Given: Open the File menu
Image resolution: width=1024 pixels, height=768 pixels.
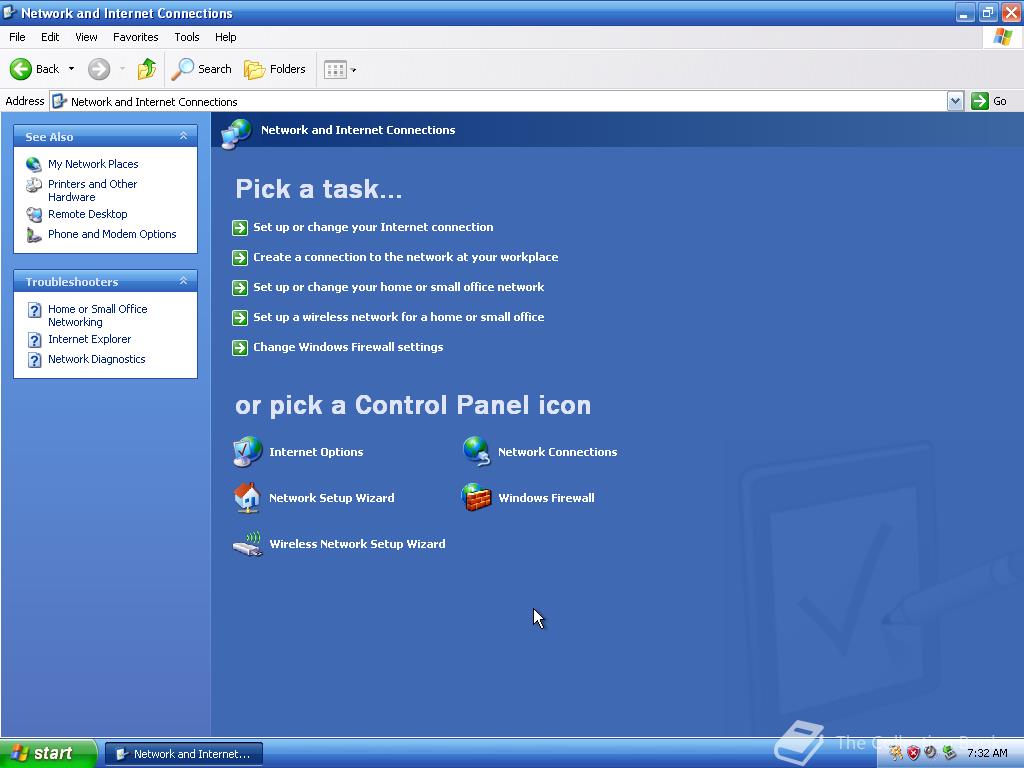Looking at the screenshot, I should (17, 37).
